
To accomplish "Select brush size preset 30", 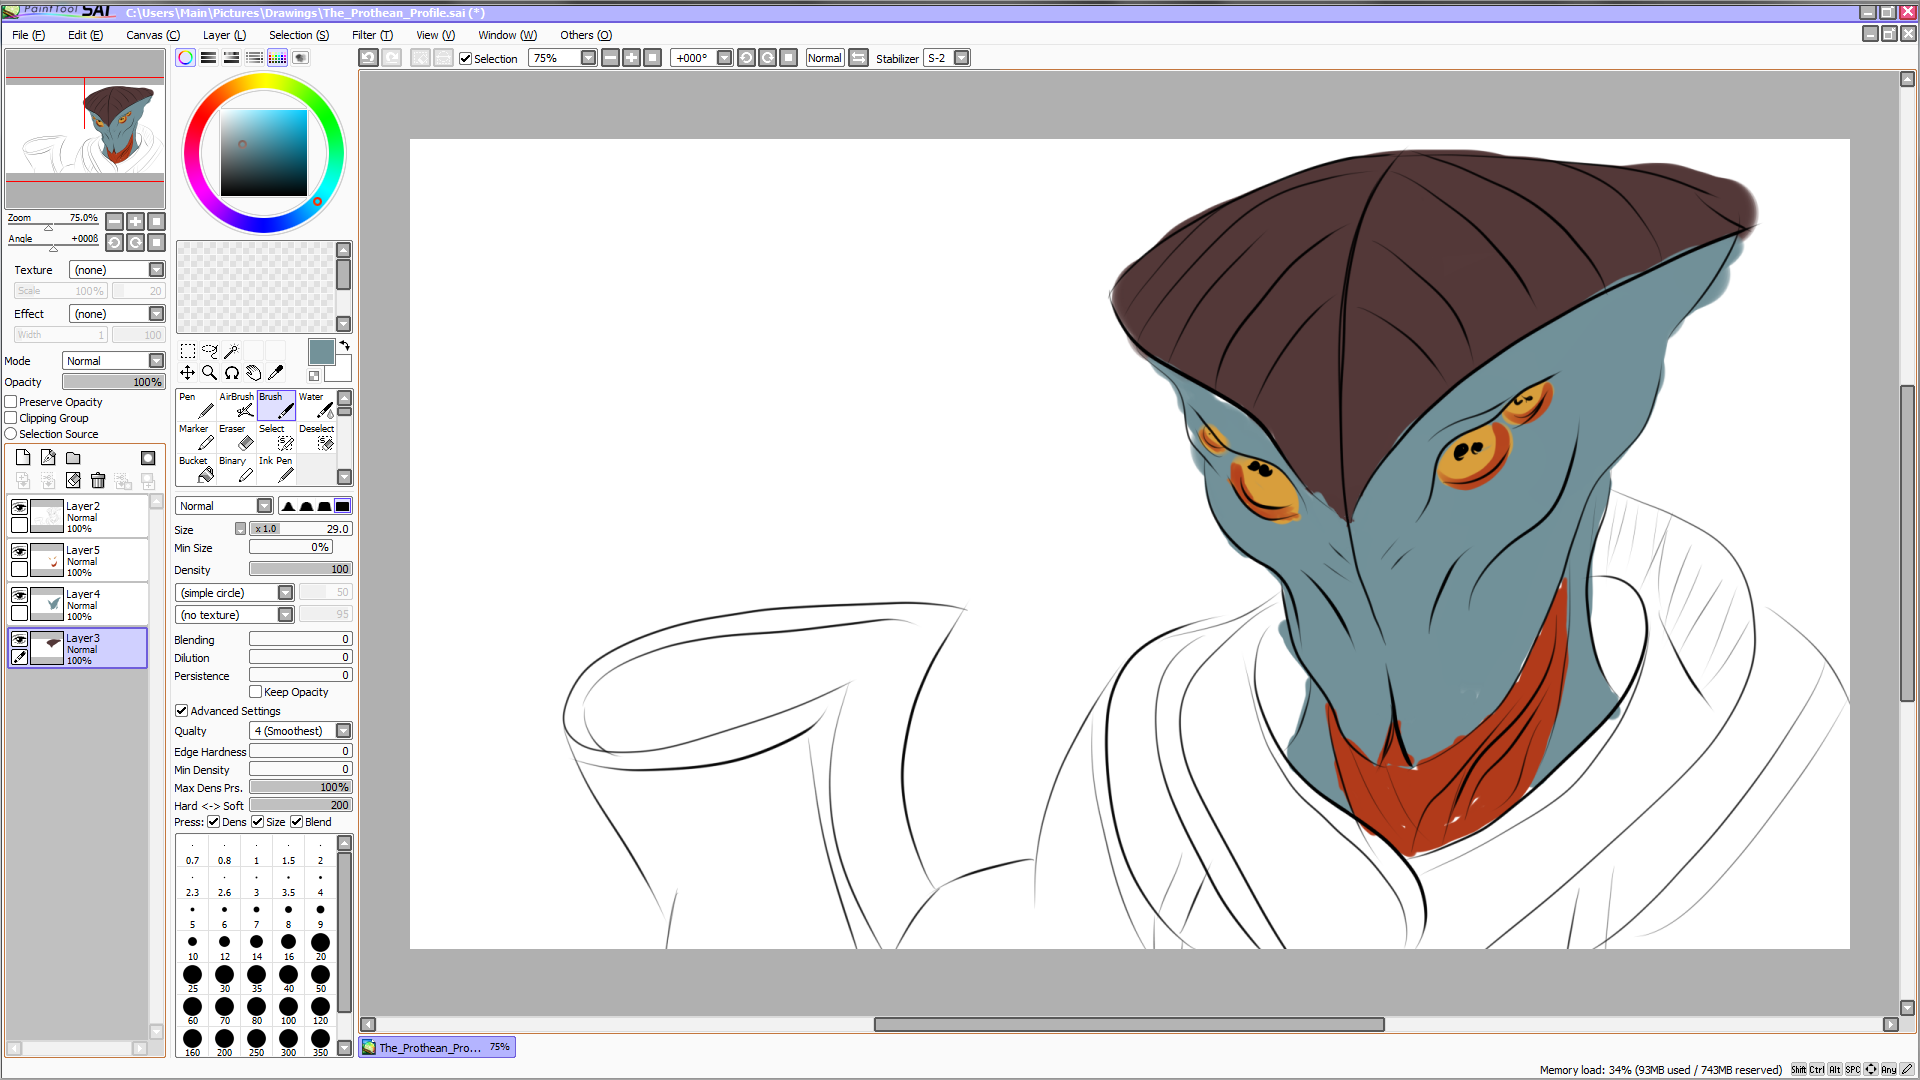I will tap(224, 979).
